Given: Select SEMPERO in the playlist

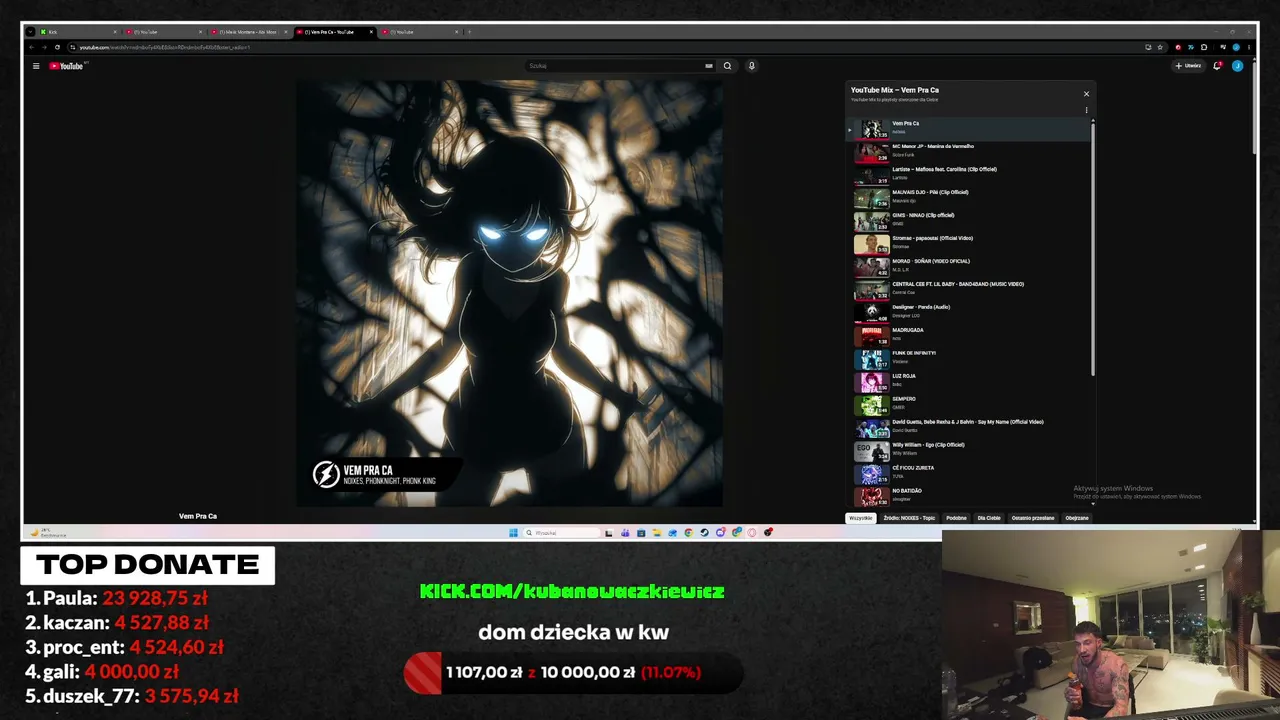Looking at the screenshot, I should tap(968, 404).
